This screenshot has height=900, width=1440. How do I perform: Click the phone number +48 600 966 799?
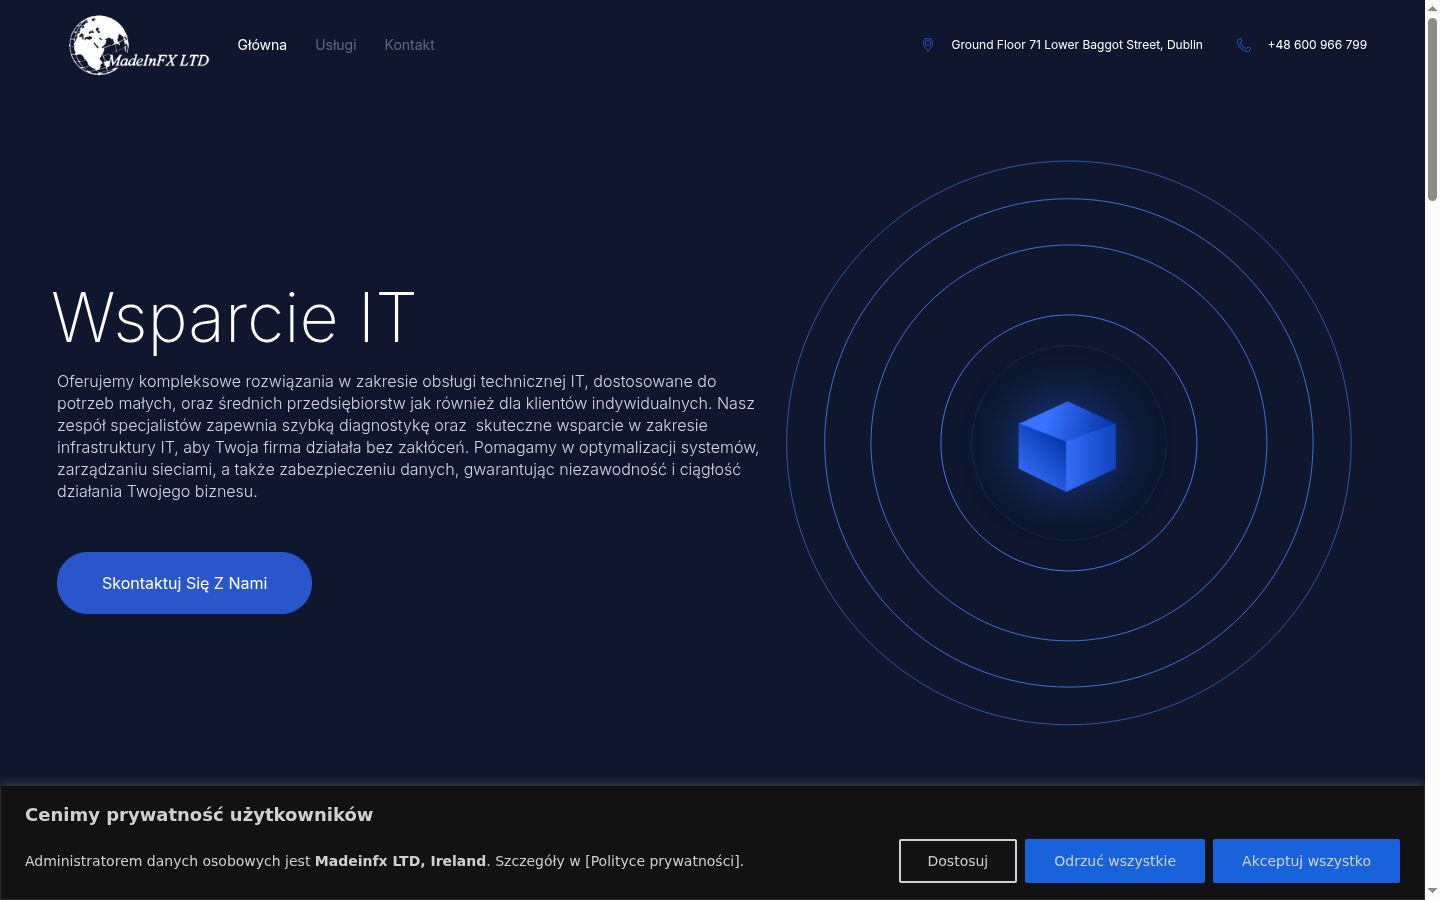[x=1317, y=45]
